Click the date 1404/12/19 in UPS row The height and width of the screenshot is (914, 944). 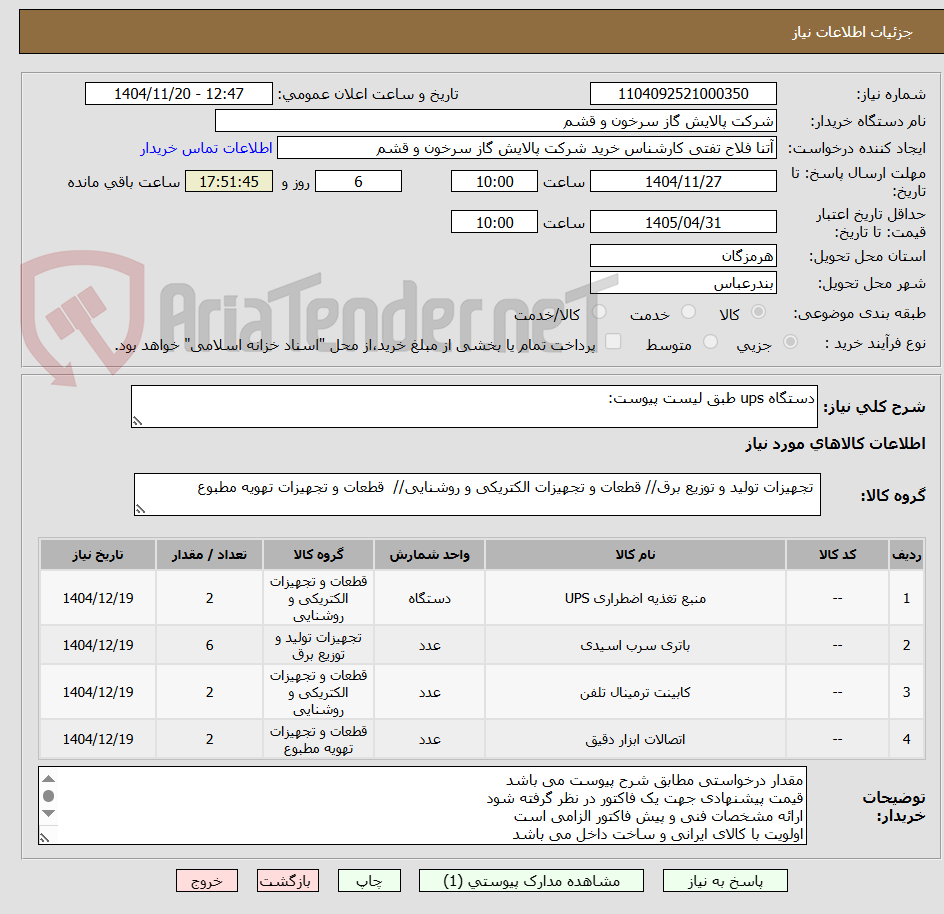98,598
